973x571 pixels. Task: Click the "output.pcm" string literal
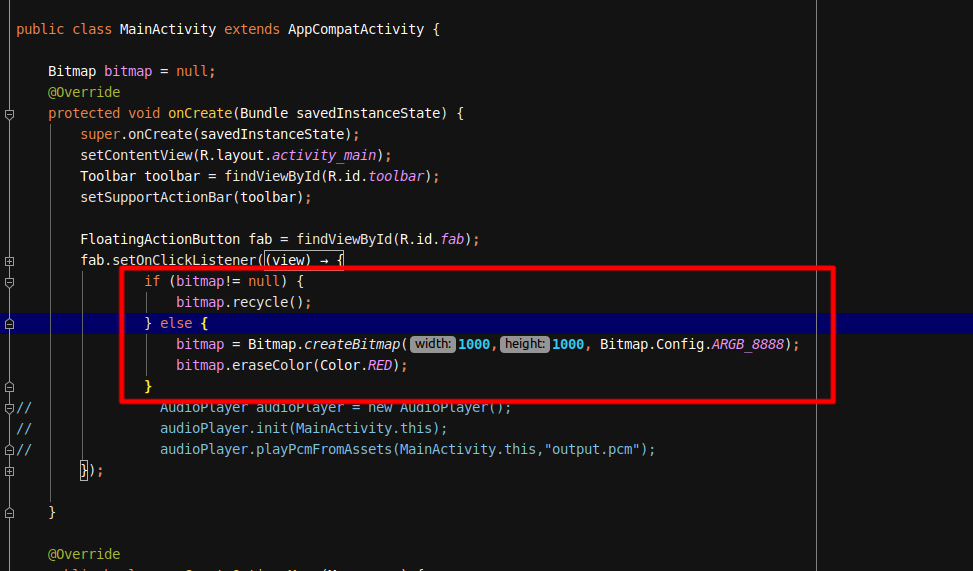(592, 449)
